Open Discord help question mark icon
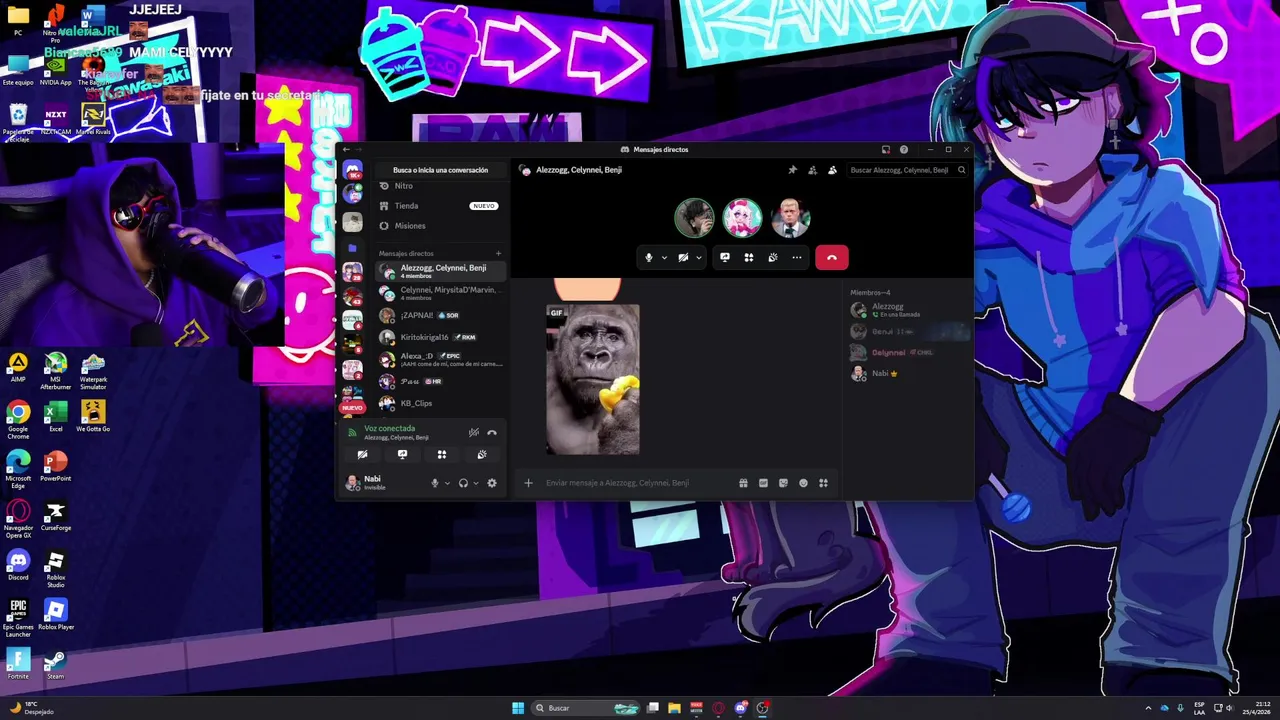 click(x=904, y=149)
